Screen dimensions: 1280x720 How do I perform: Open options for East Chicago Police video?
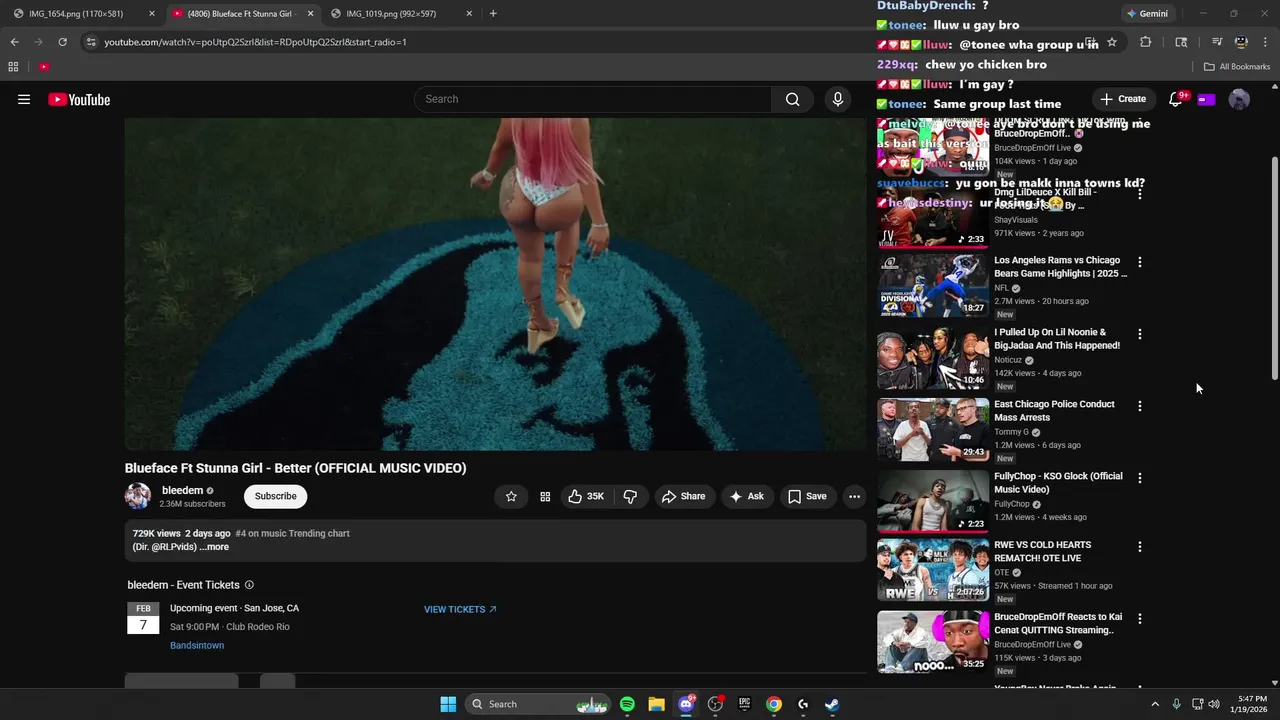(x=1139, y=406)
